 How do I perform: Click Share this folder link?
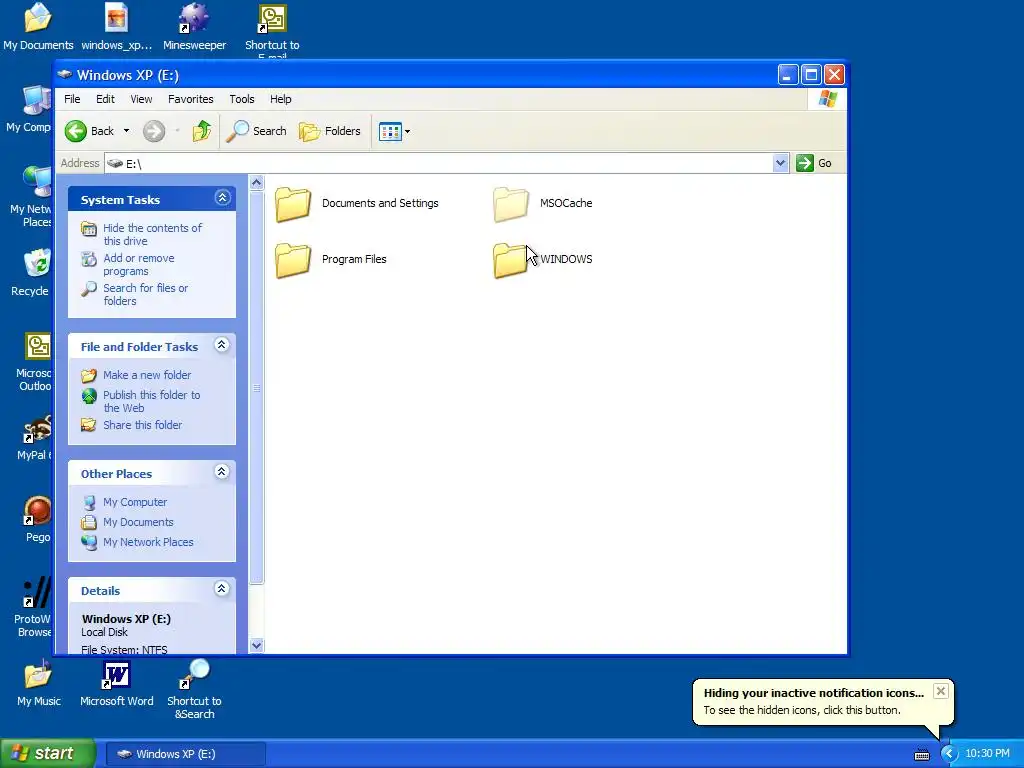pos(142,425)
